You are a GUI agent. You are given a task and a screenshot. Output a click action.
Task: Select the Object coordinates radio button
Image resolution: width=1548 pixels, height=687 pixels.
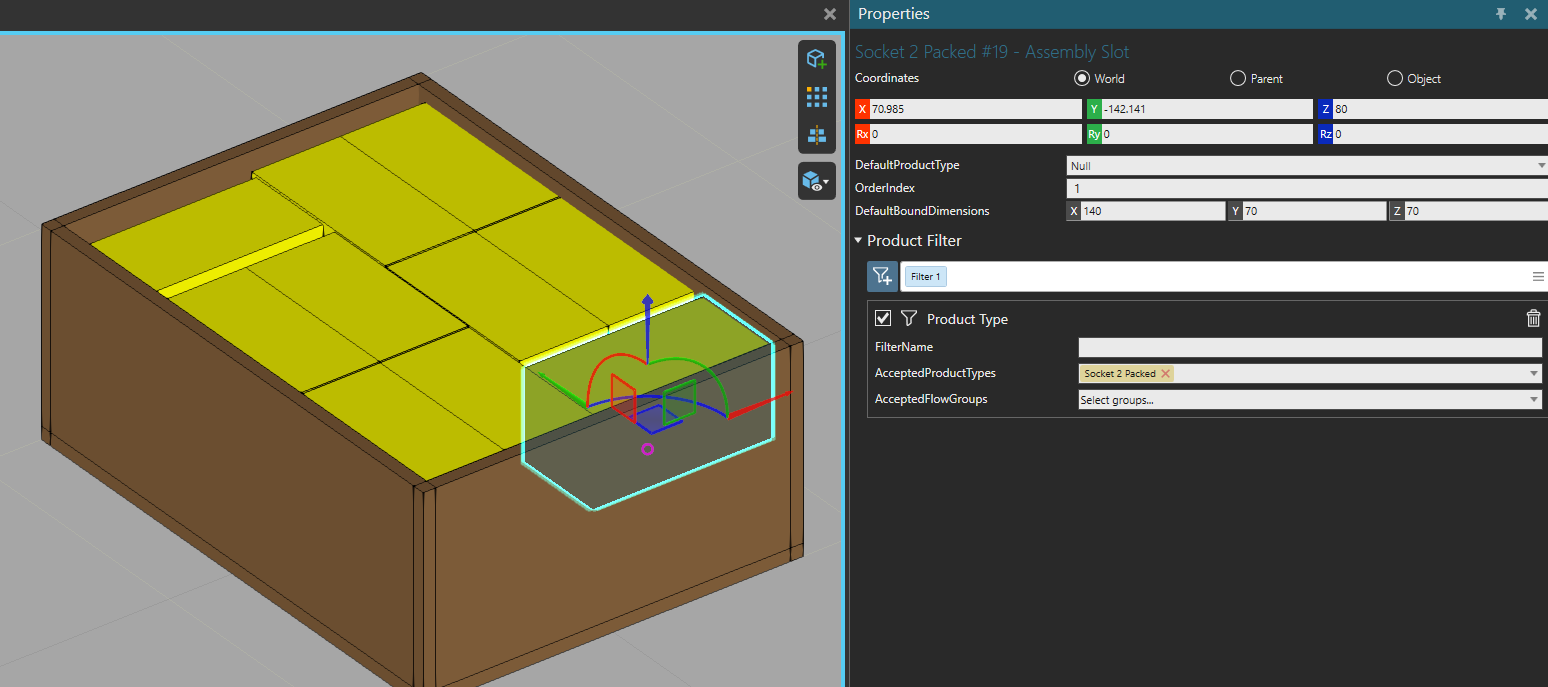pos(1395,79)
